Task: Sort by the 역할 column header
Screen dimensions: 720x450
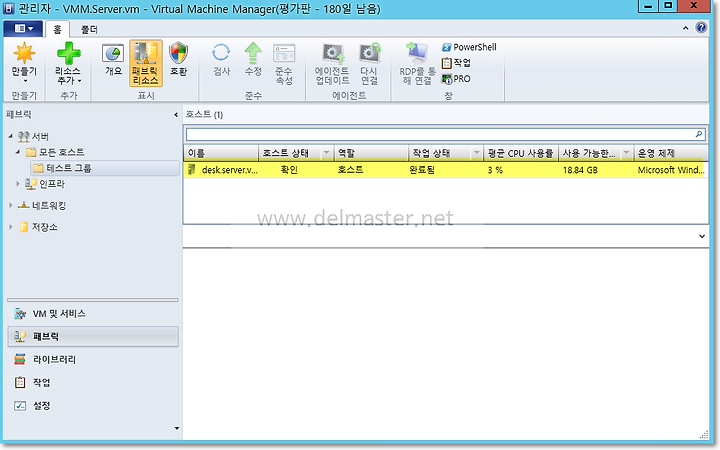Action: pos(371,153)
